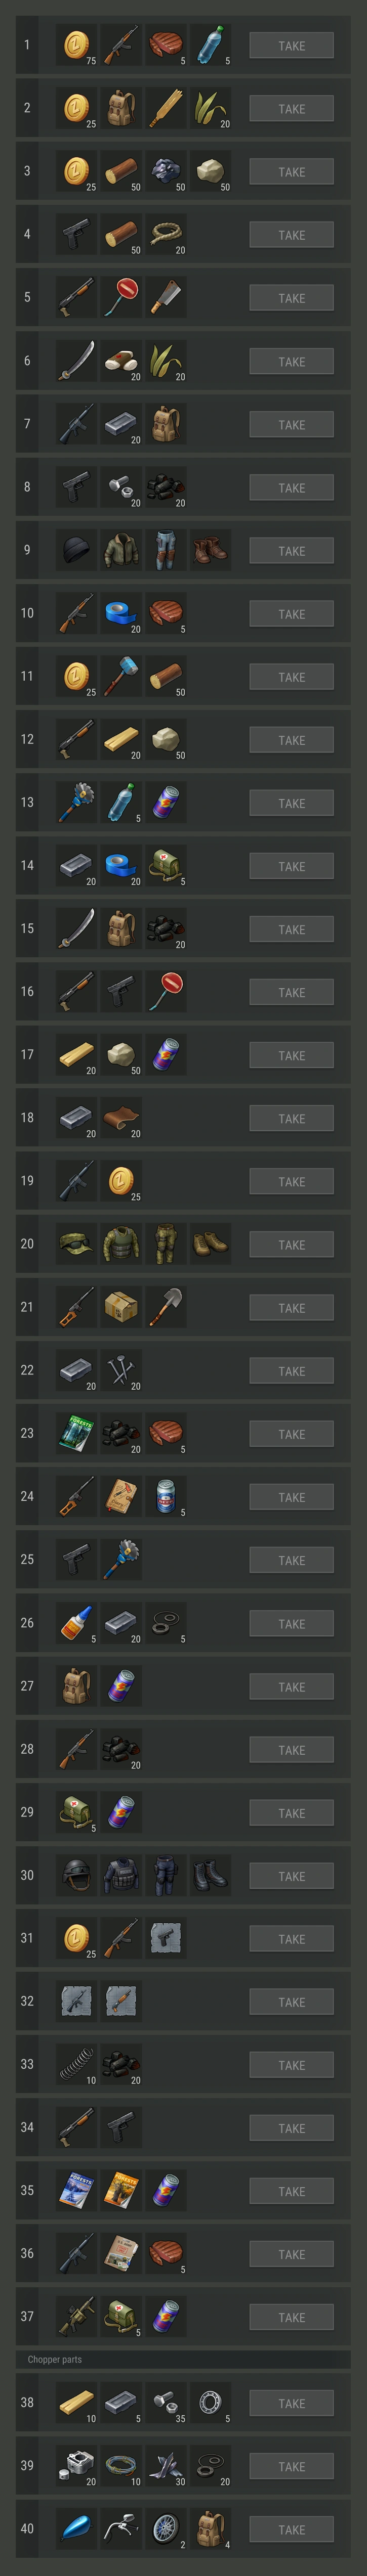Select the water bottle icon in row 1
The image size is (367, 2576).
(x=210, y=46)
